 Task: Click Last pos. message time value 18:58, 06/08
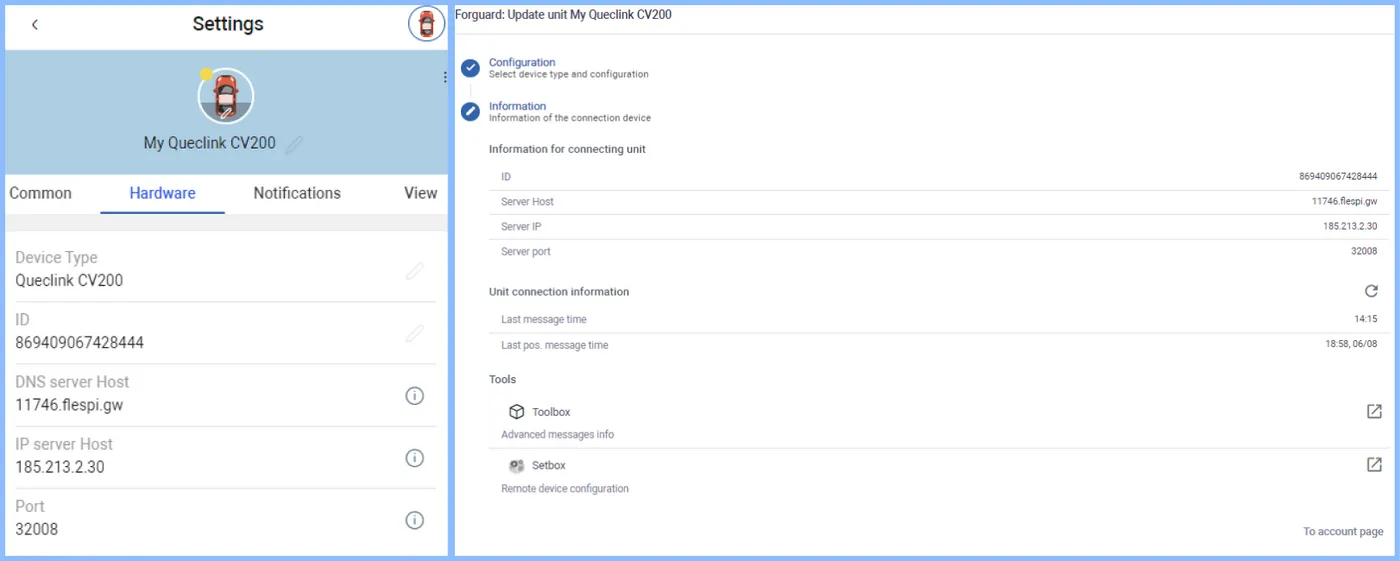pos(1351,346)
